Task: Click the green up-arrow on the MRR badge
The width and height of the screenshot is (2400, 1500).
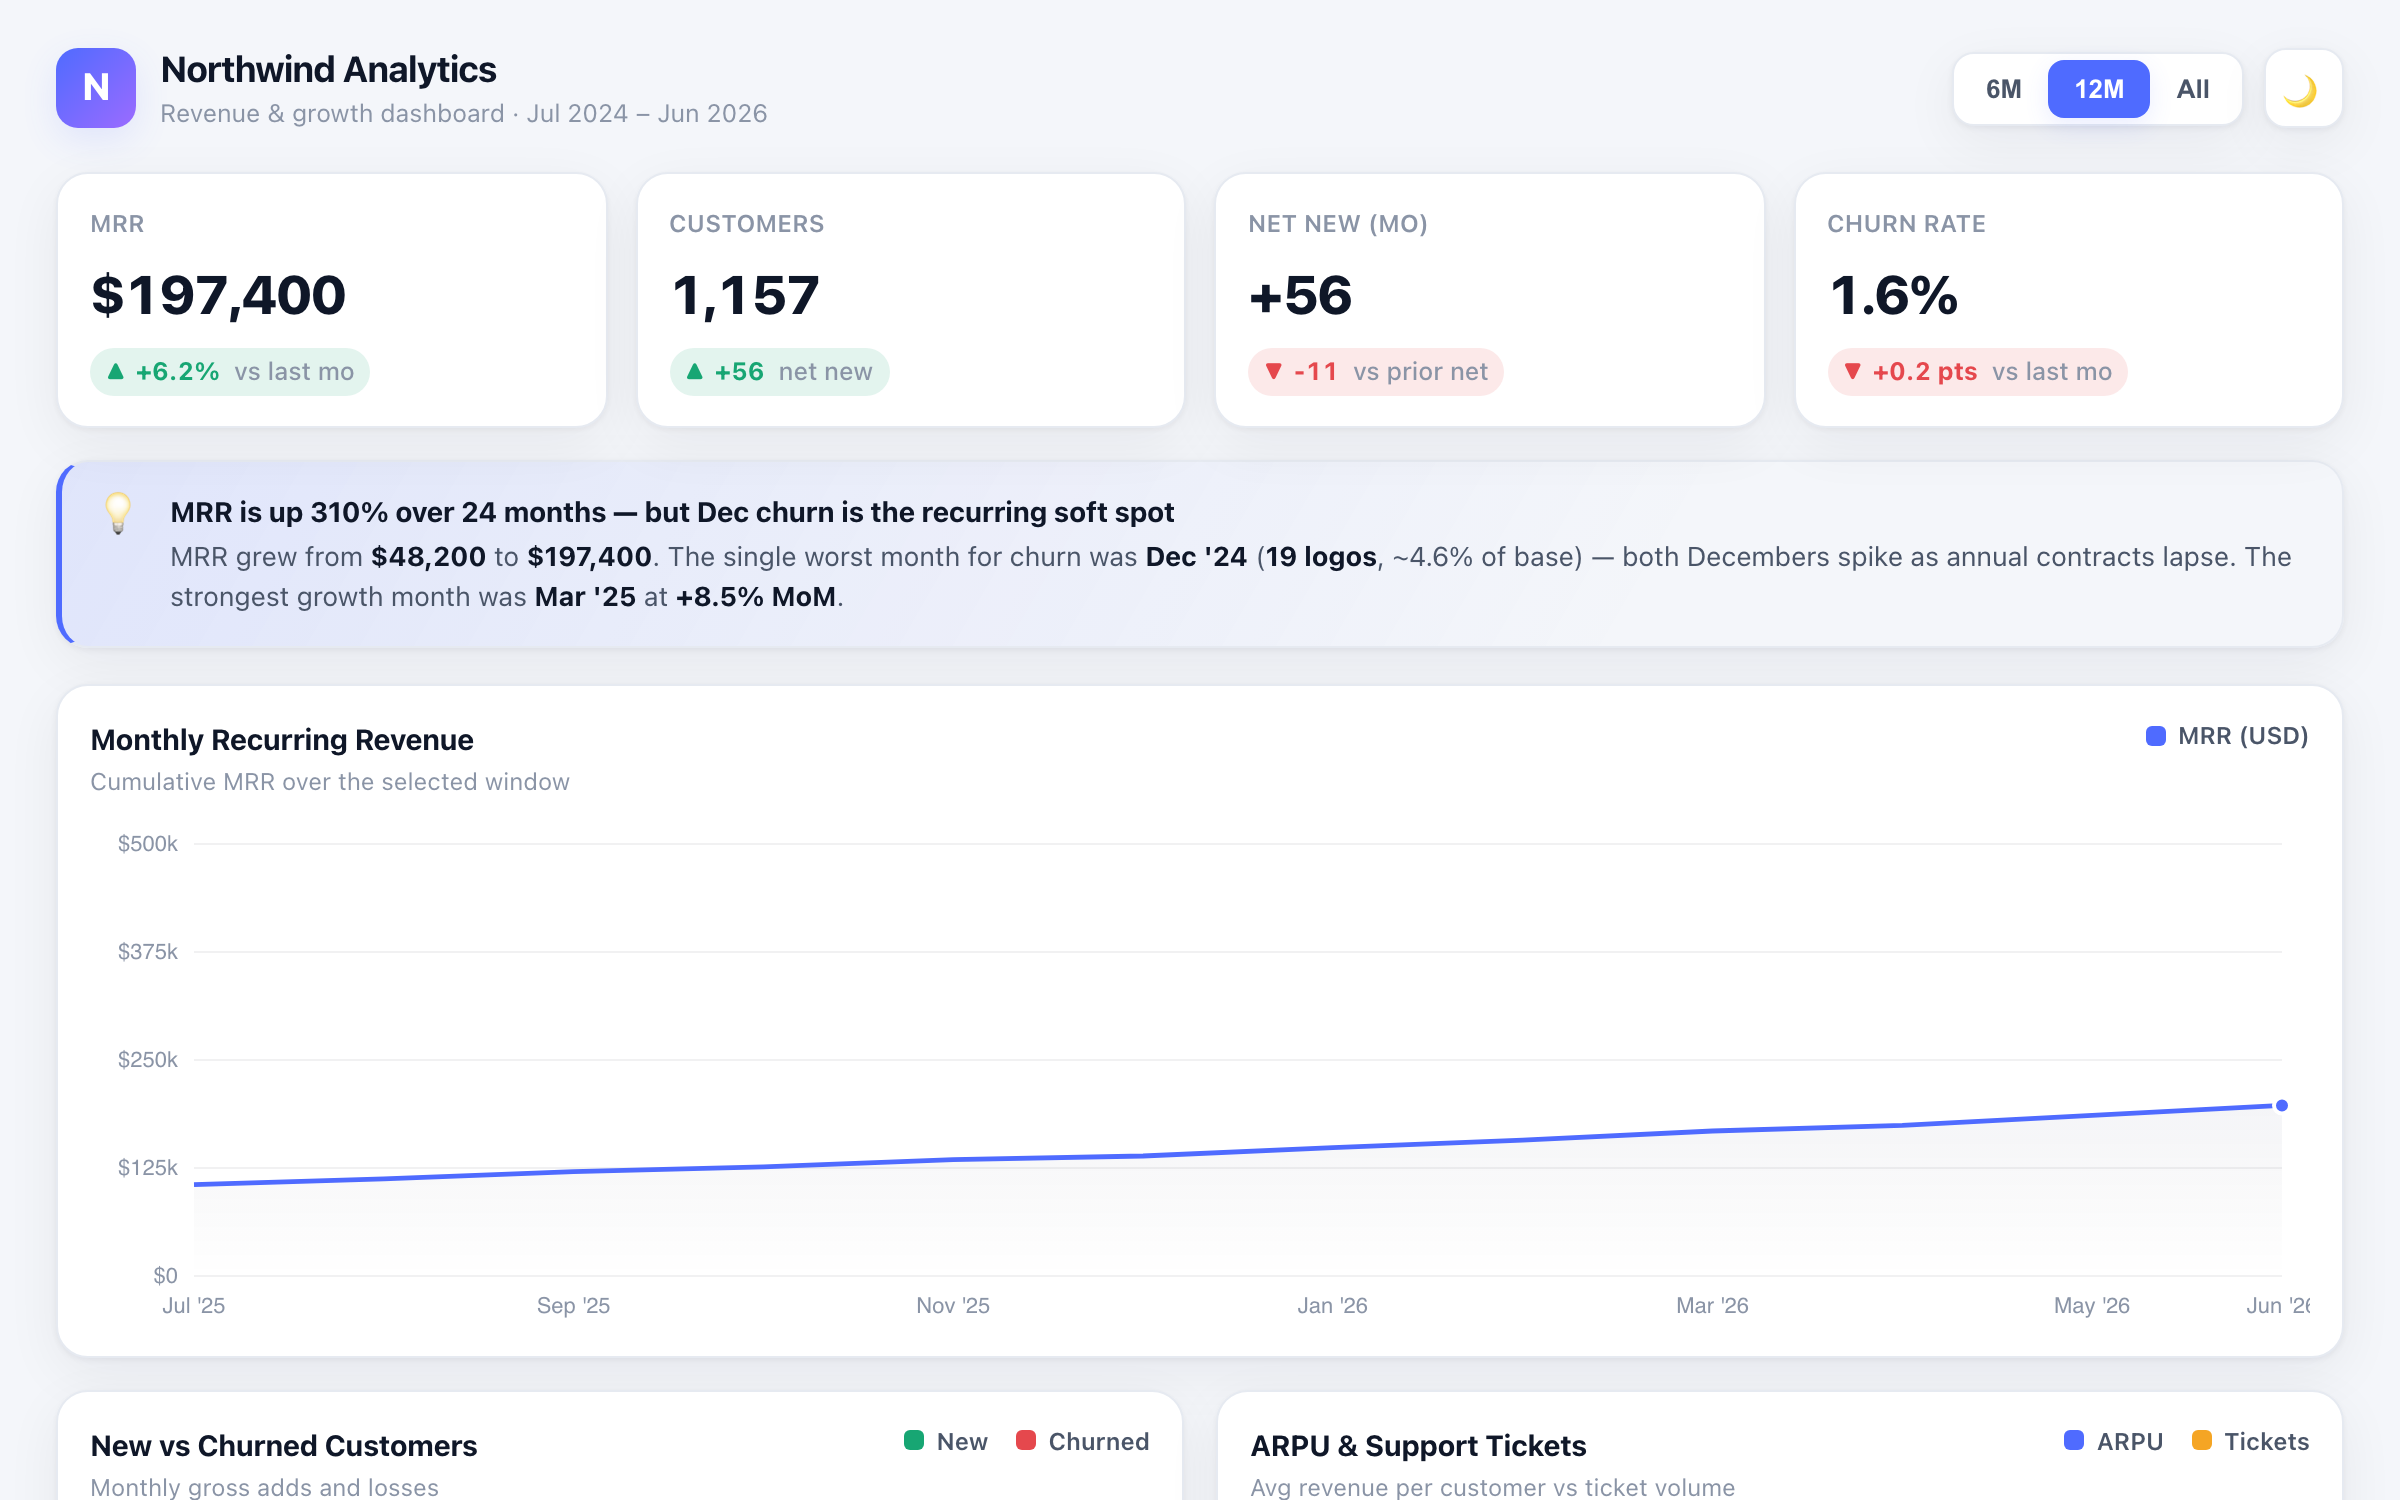Action: point(116,372)
